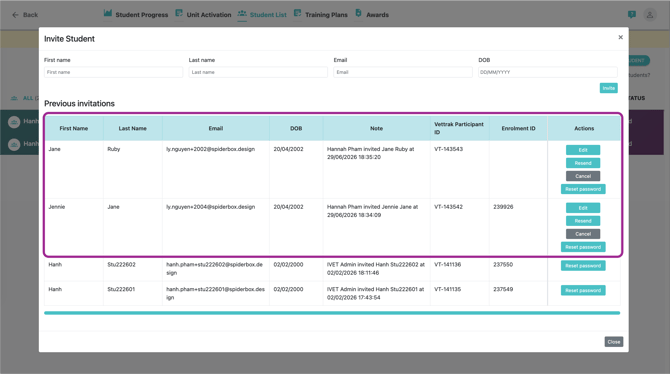Click the Vettrak Participant ID header
This screenshot has height=374, width=670.
click(459, 128)
